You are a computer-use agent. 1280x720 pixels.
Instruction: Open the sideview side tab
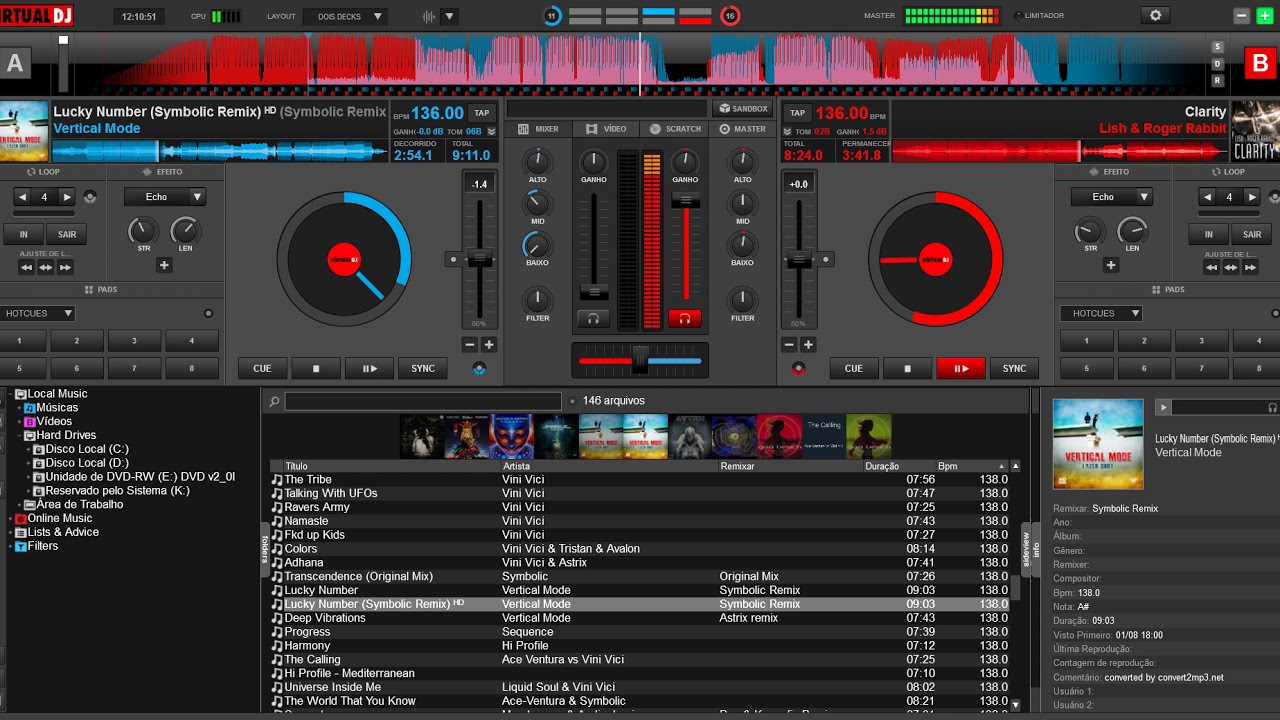pyautogui.click(x=1025, y=549)
